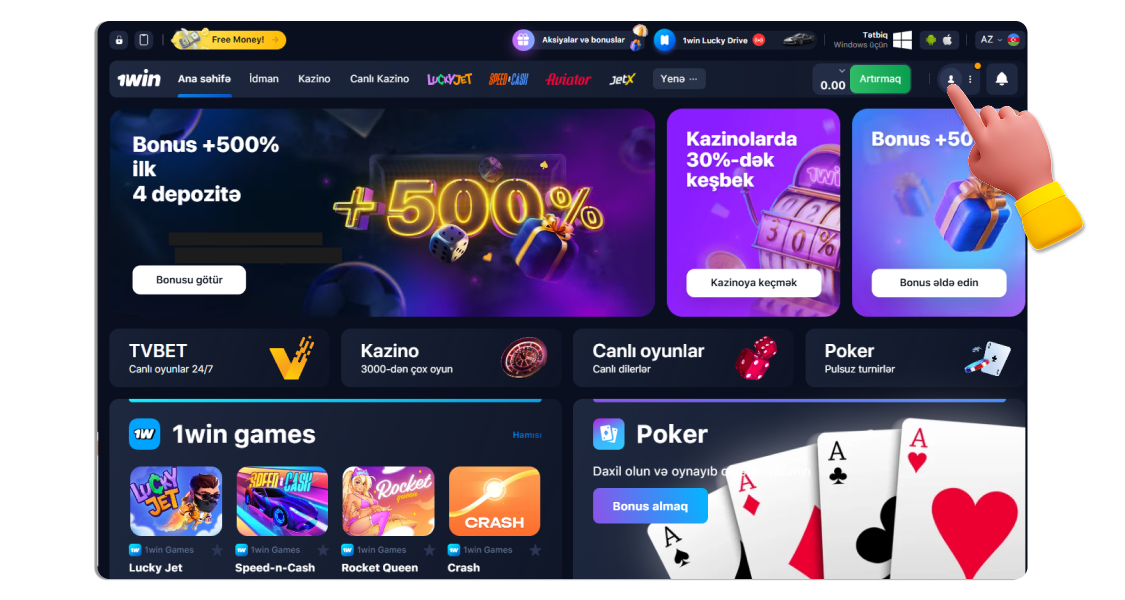Click the mobile phone icon

[143, 40]
